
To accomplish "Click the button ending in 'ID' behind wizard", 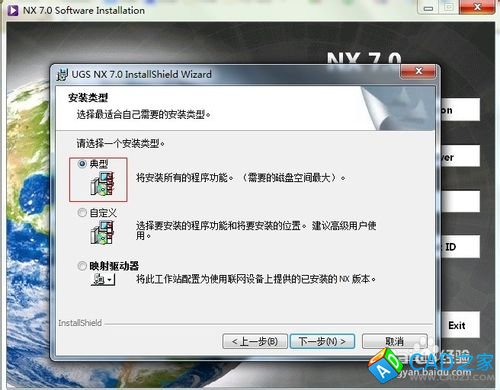I will 460,247.
